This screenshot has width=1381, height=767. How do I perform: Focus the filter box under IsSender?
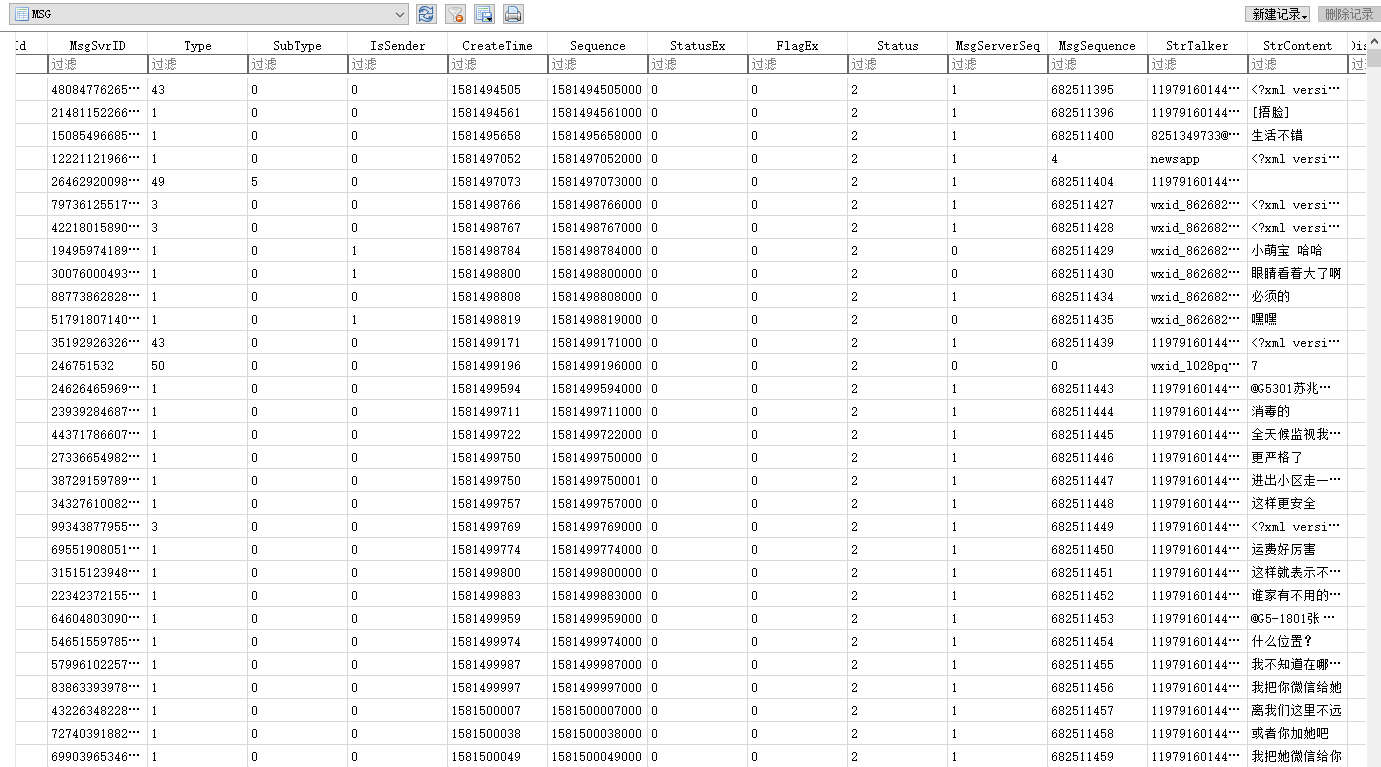(x=398, y=64)
